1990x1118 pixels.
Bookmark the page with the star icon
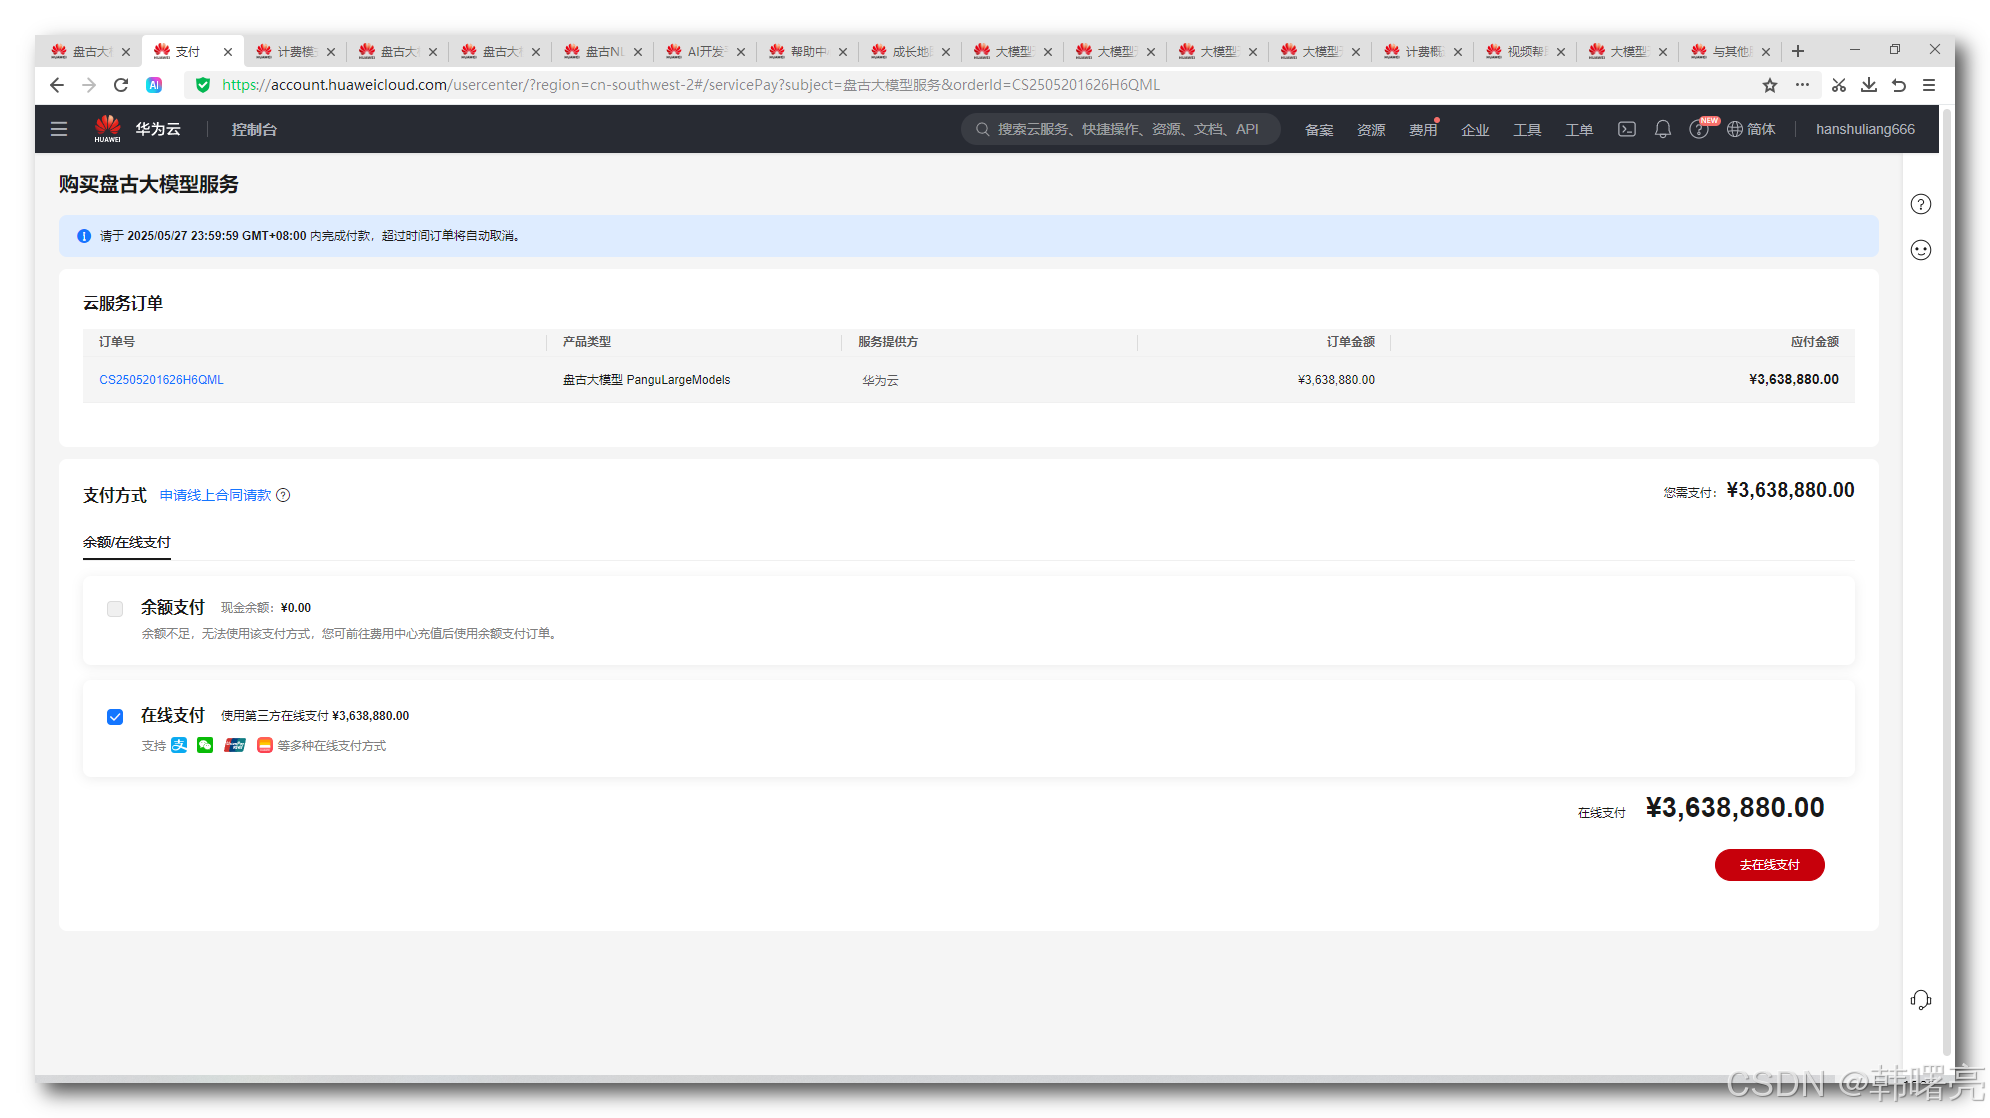pos(1769,85)
